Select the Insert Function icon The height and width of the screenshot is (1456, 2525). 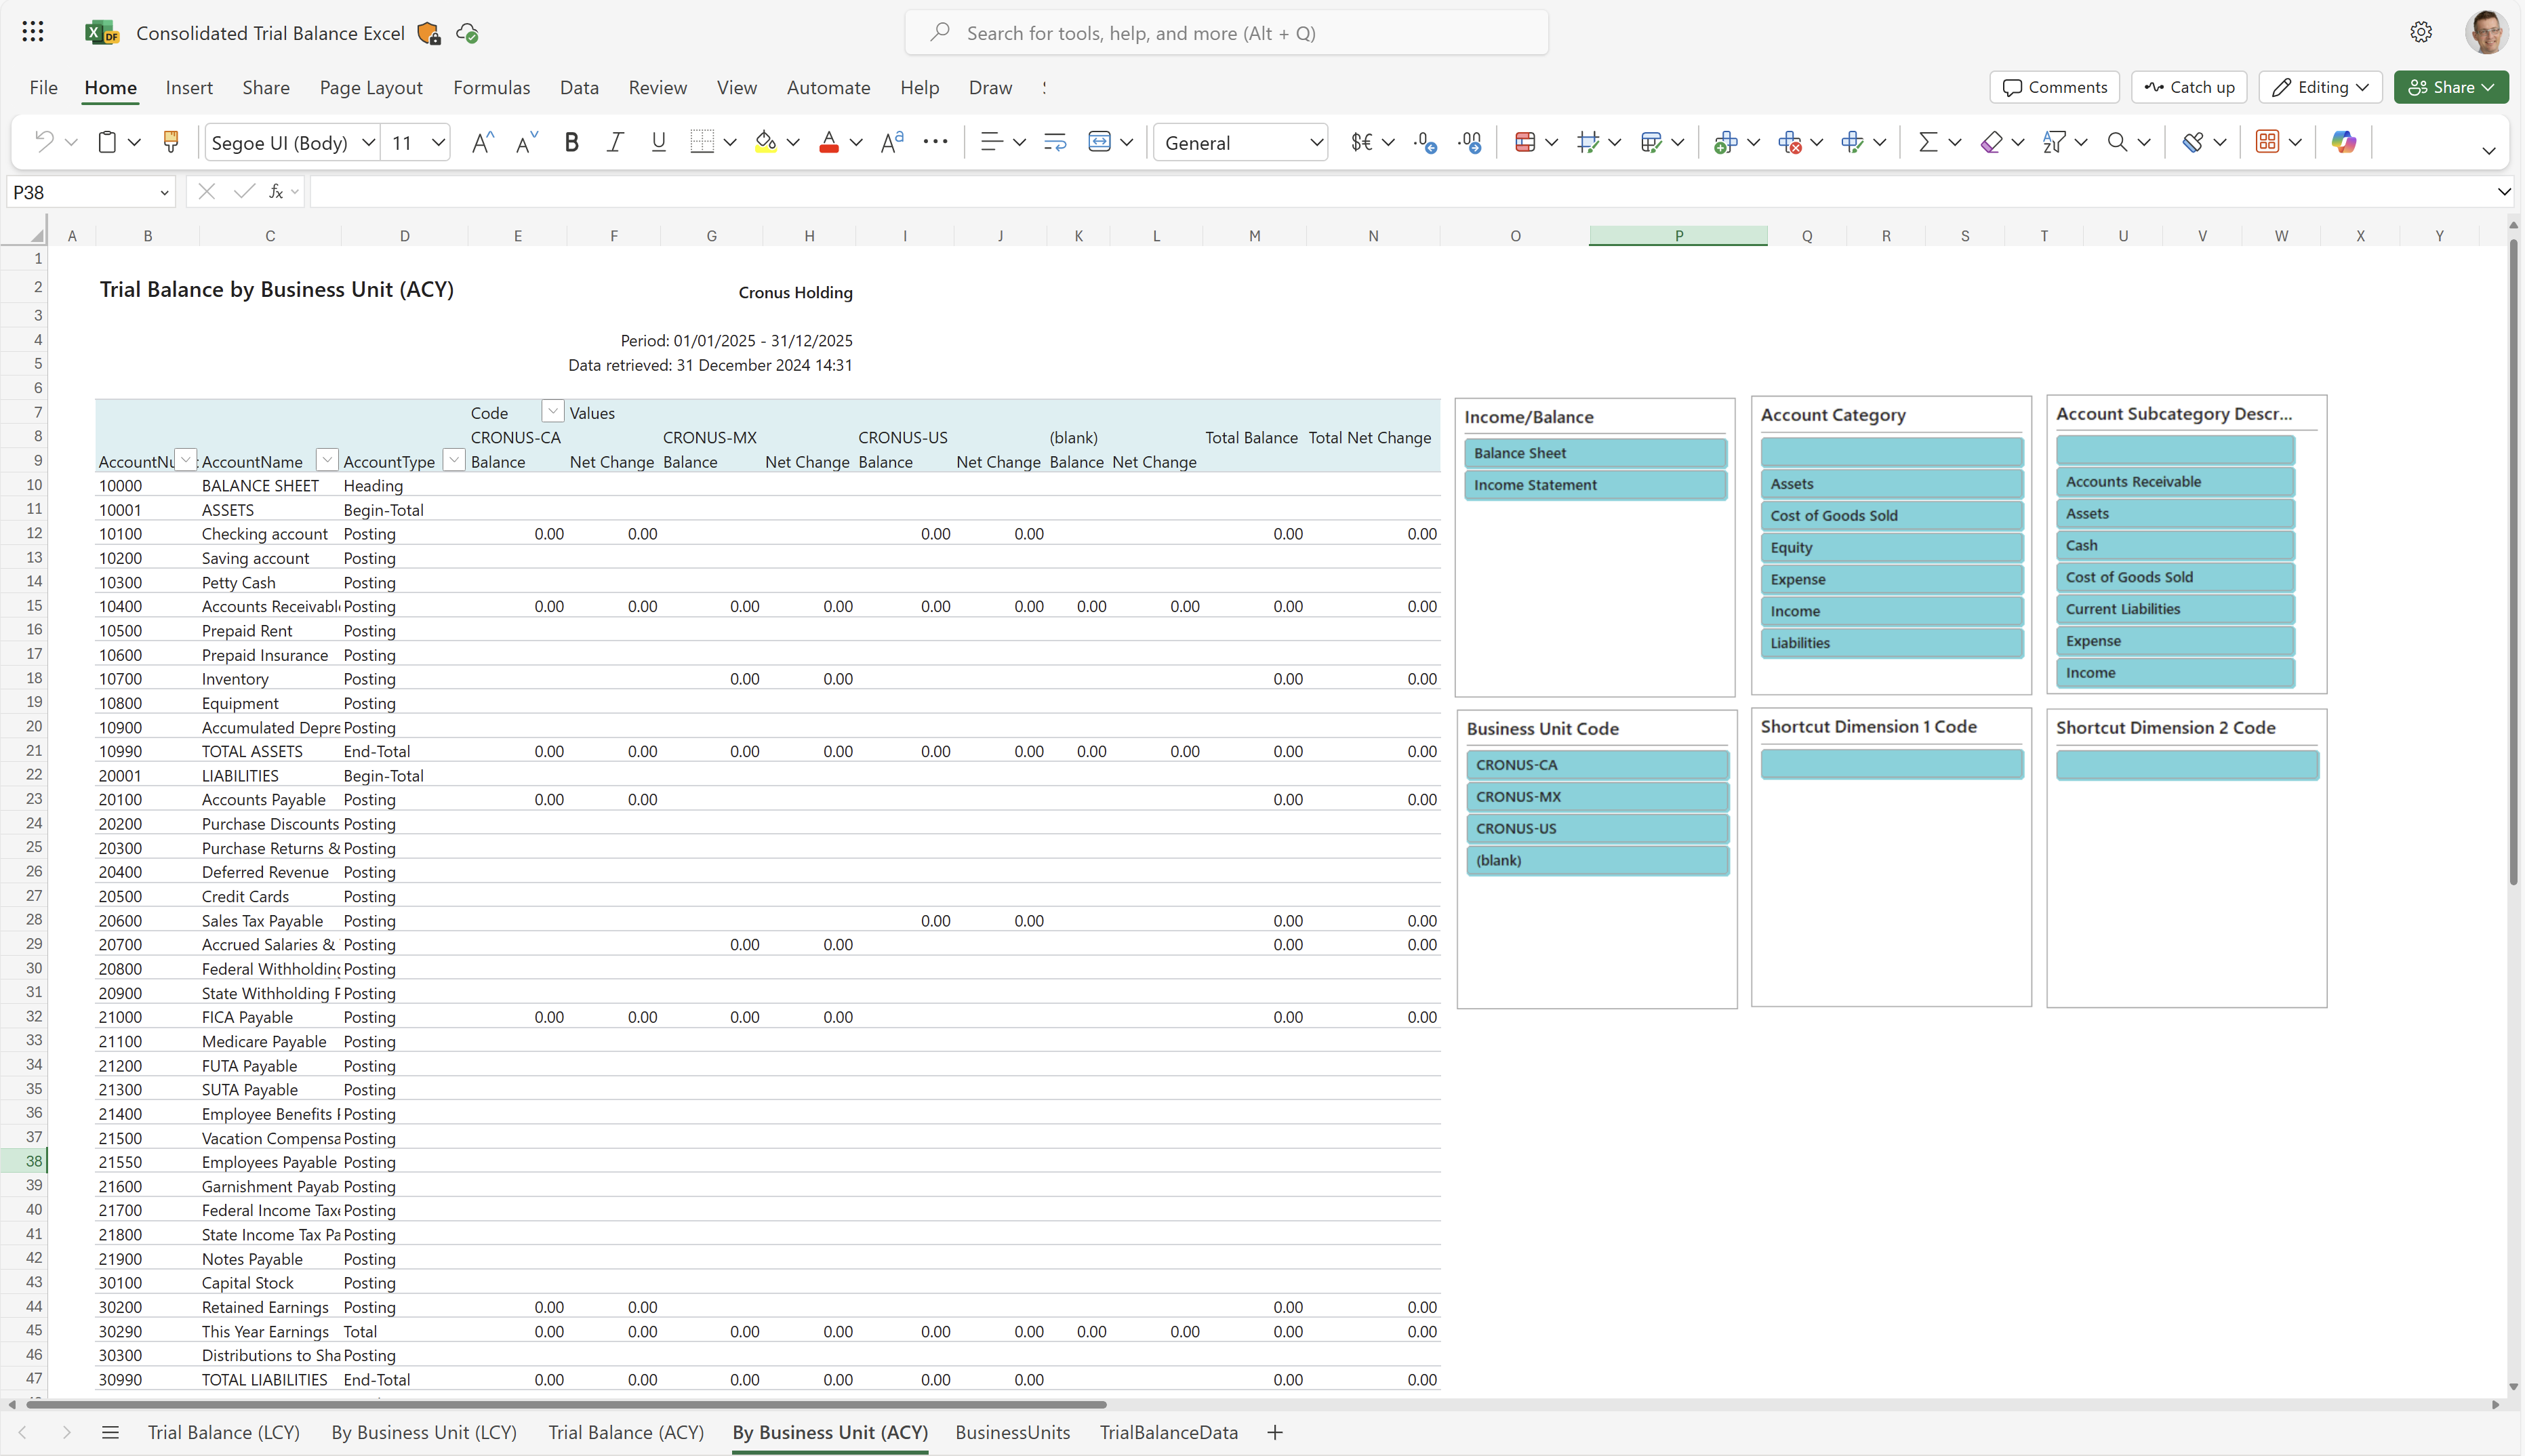click(274, 190)
